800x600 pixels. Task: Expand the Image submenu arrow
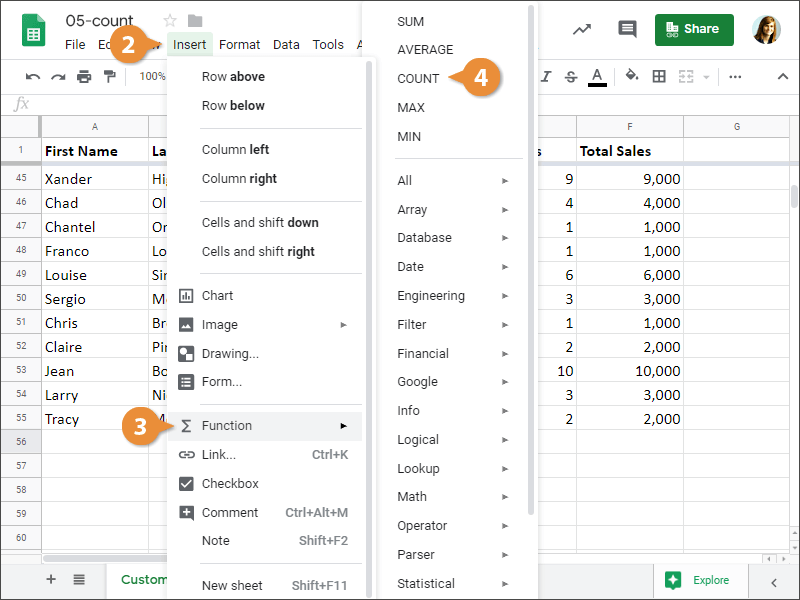[x=343, y=325]
